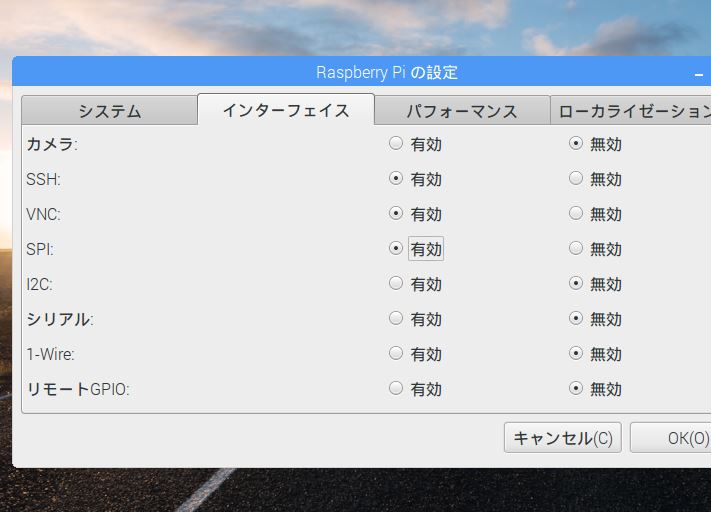
Task: Open the パフォーマンス tab
Action: click(462, 111)
